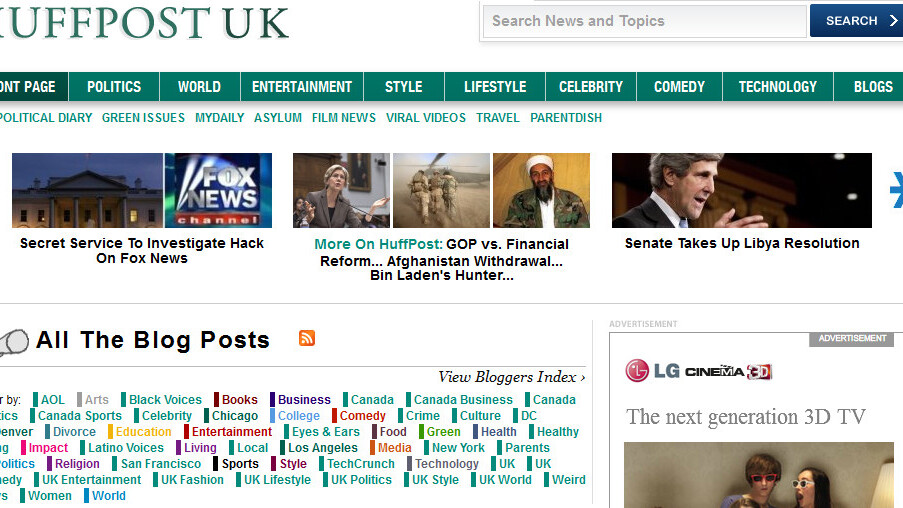Open the Senate Libya speaker thumbnail
This screenshot has height=508, width=903.
741,190
